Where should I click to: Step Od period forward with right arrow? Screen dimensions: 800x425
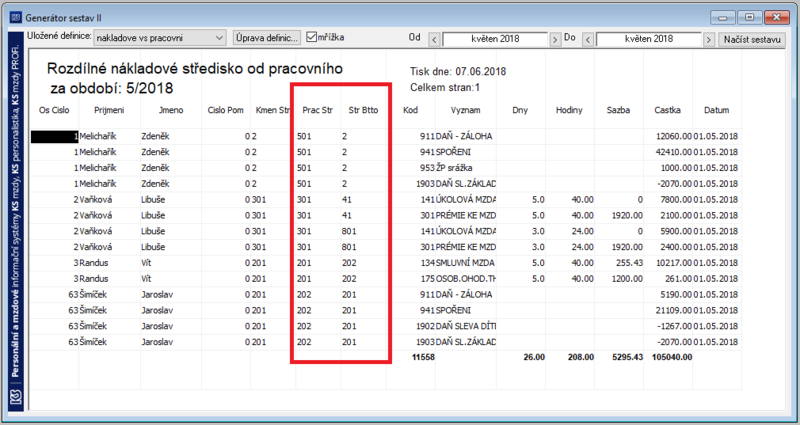coord(555,39)
